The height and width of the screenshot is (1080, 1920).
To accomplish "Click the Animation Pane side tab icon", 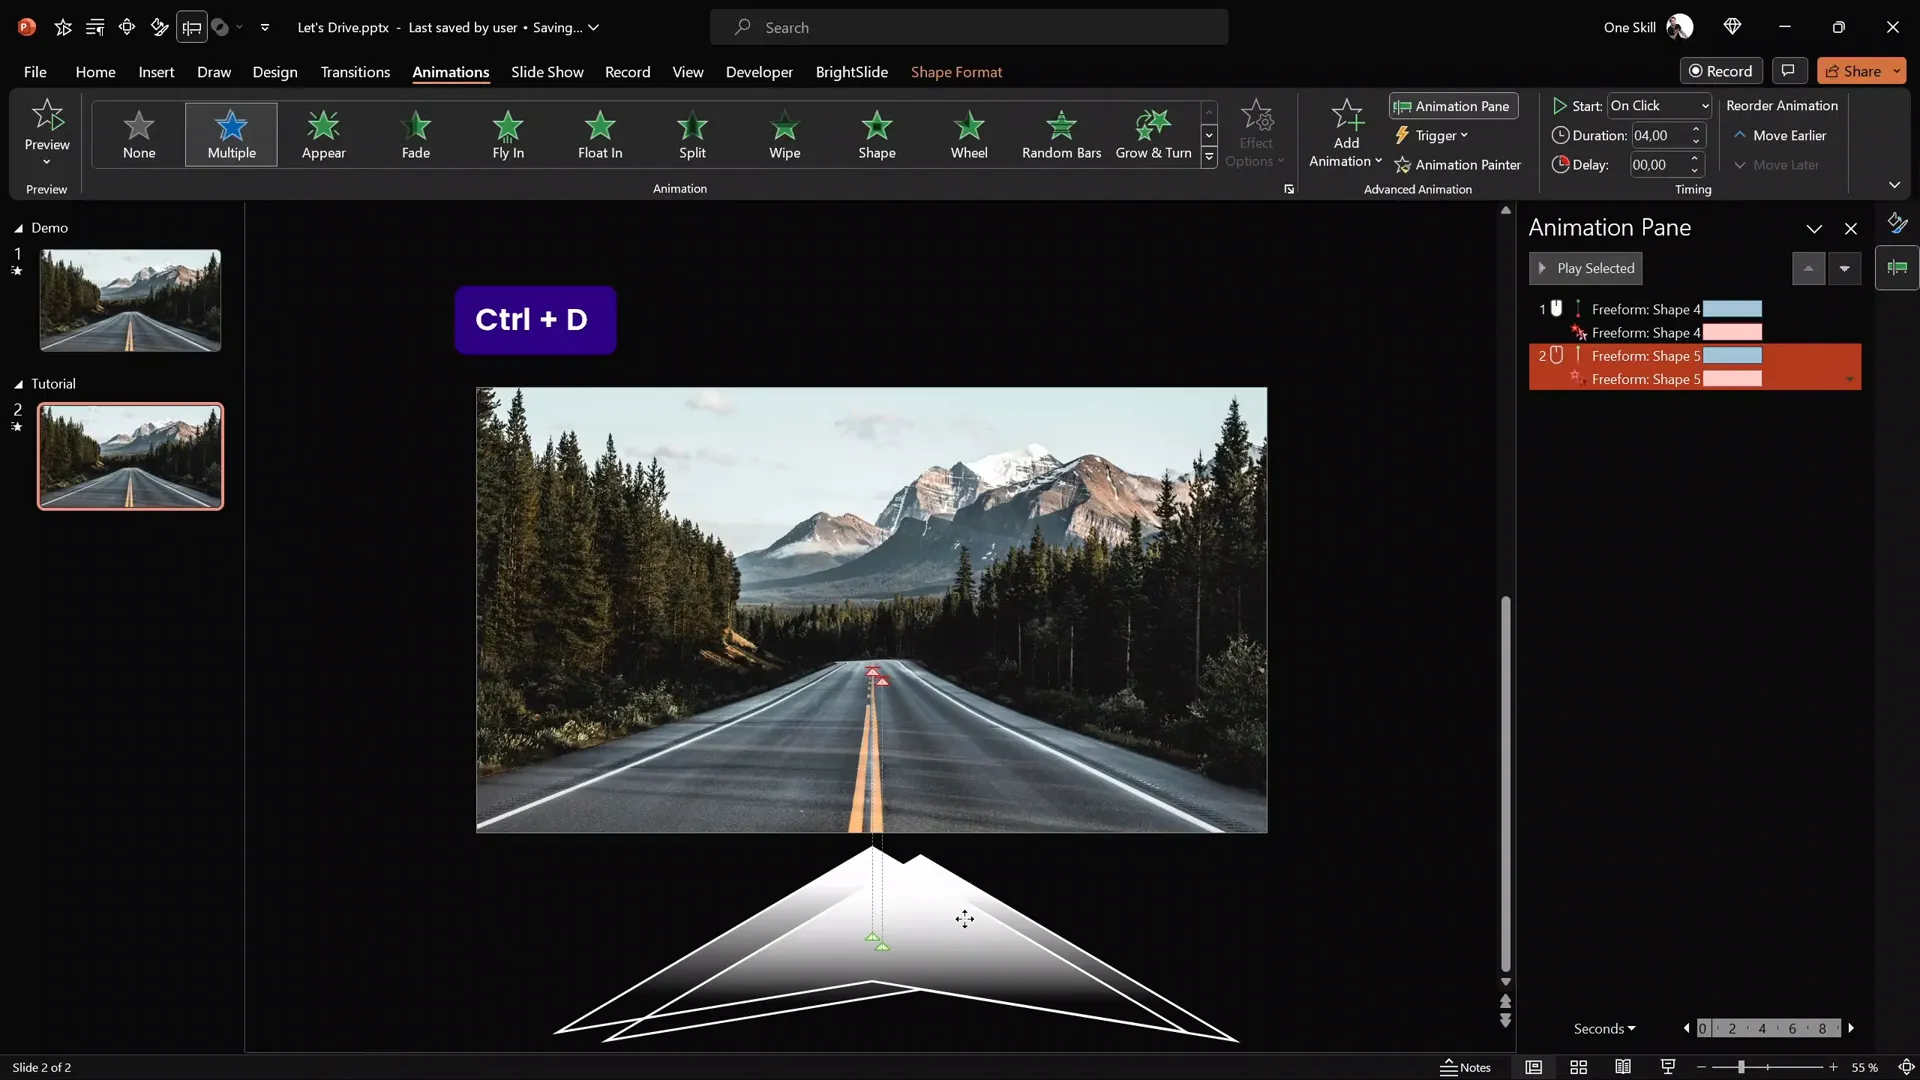I will coord(1897,268).
